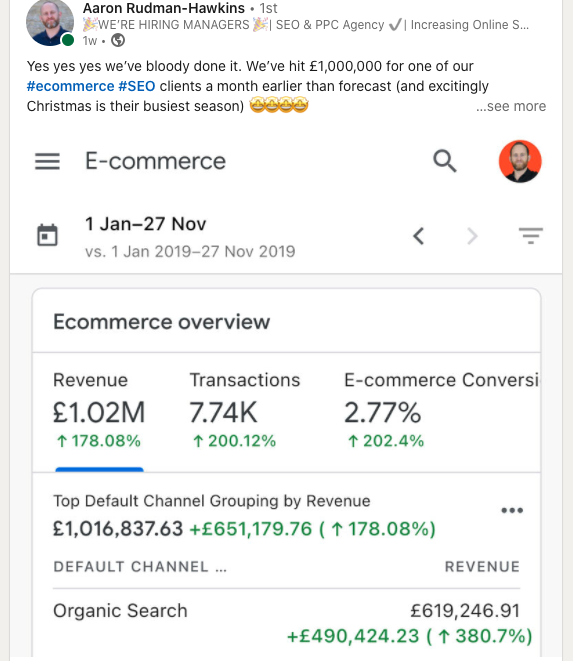
Task: Go to the next date range arrow
Action: [x=473, y=236]
